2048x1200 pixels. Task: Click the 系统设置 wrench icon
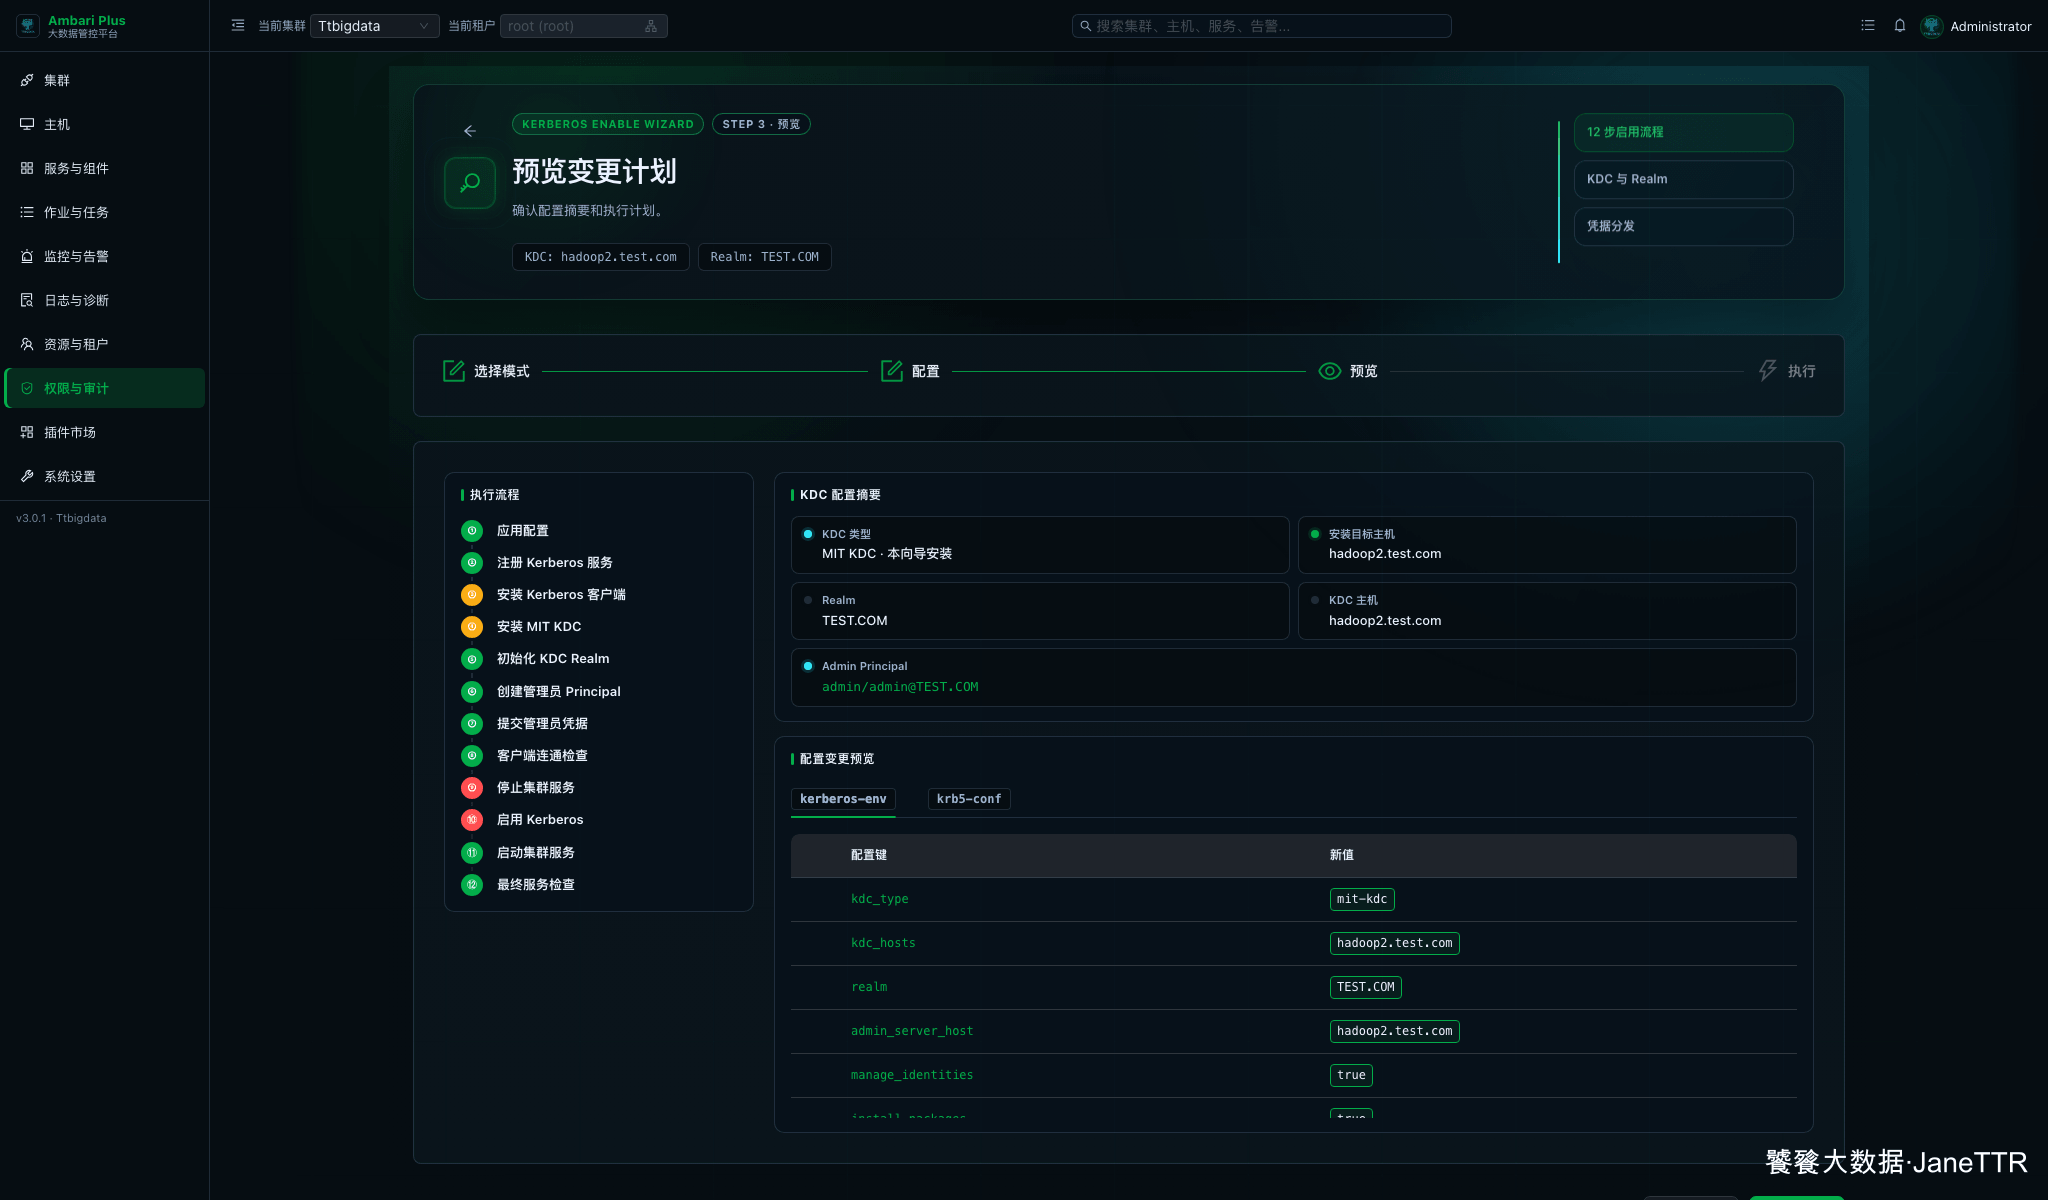[27, 476]
